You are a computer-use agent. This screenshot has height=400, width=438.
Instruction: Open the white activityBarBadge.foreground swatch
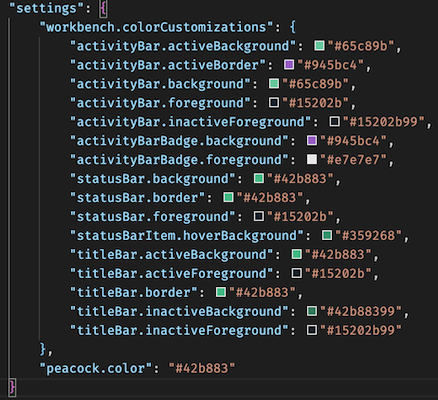click(312, 160)
